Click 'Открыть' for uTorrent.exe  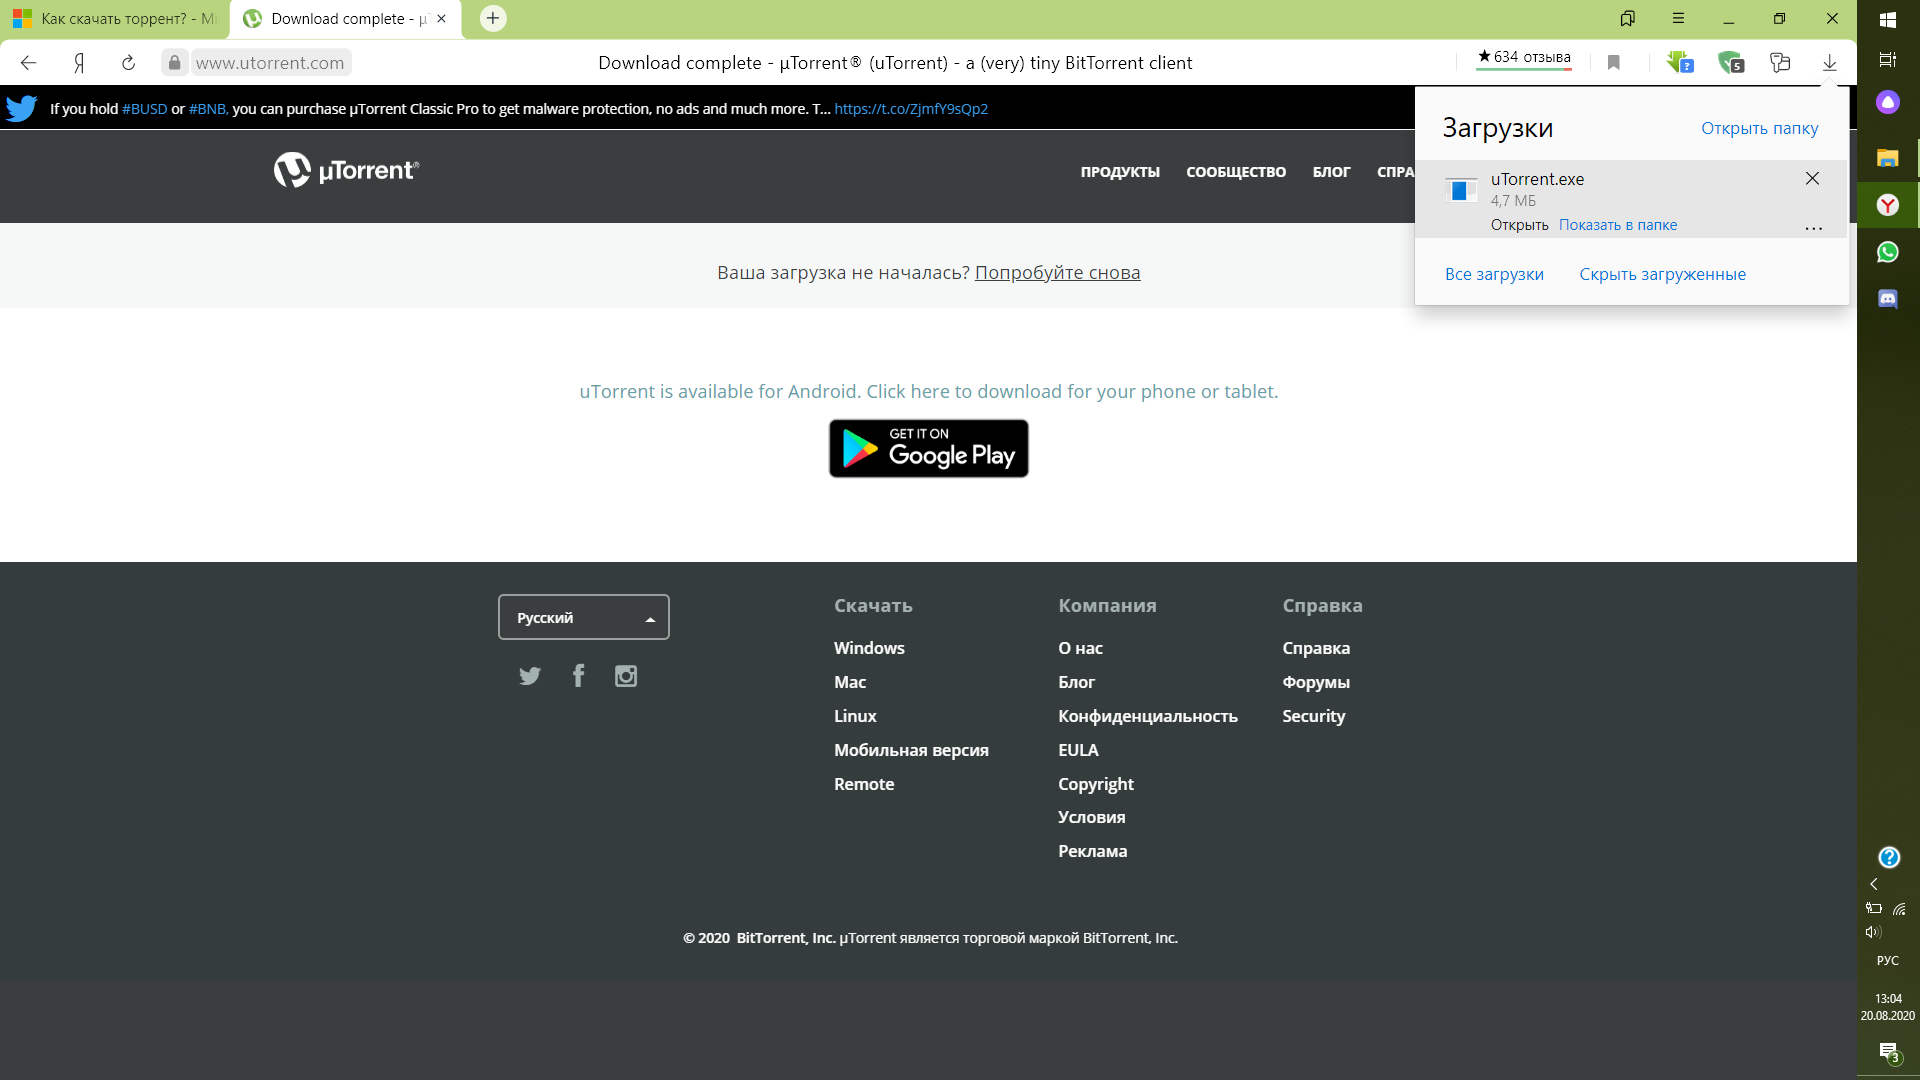1519,225
